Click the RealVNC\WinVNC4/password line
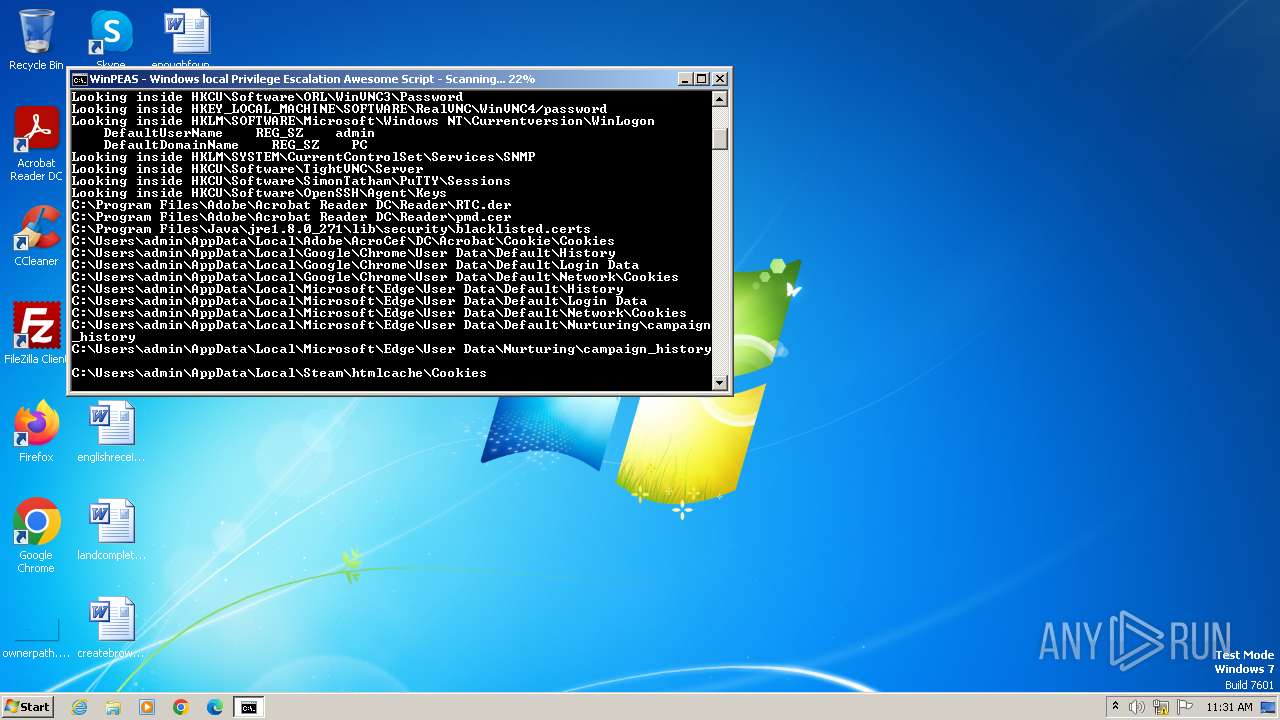This screenshot has width=1280, height=720. [x=339, y=109]
